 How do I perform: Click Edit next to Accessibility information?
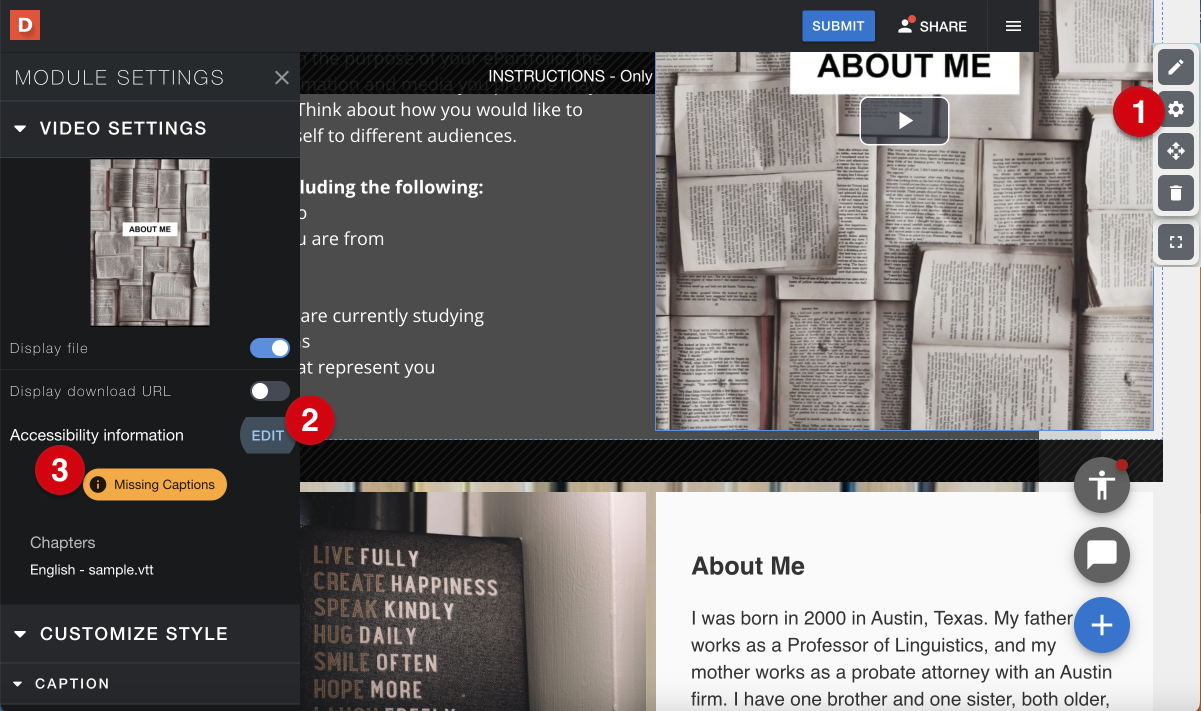(x=267, y=436)
